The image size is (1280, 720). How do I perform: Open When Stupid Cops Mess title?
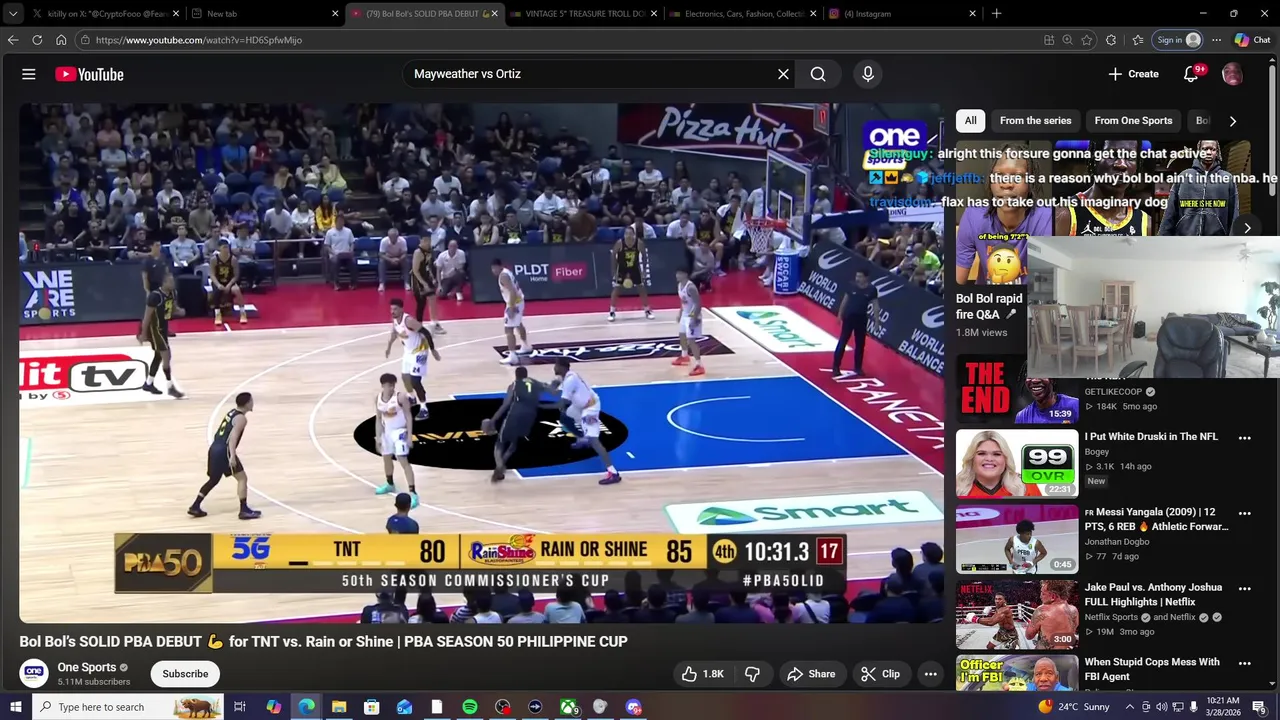1152,669
